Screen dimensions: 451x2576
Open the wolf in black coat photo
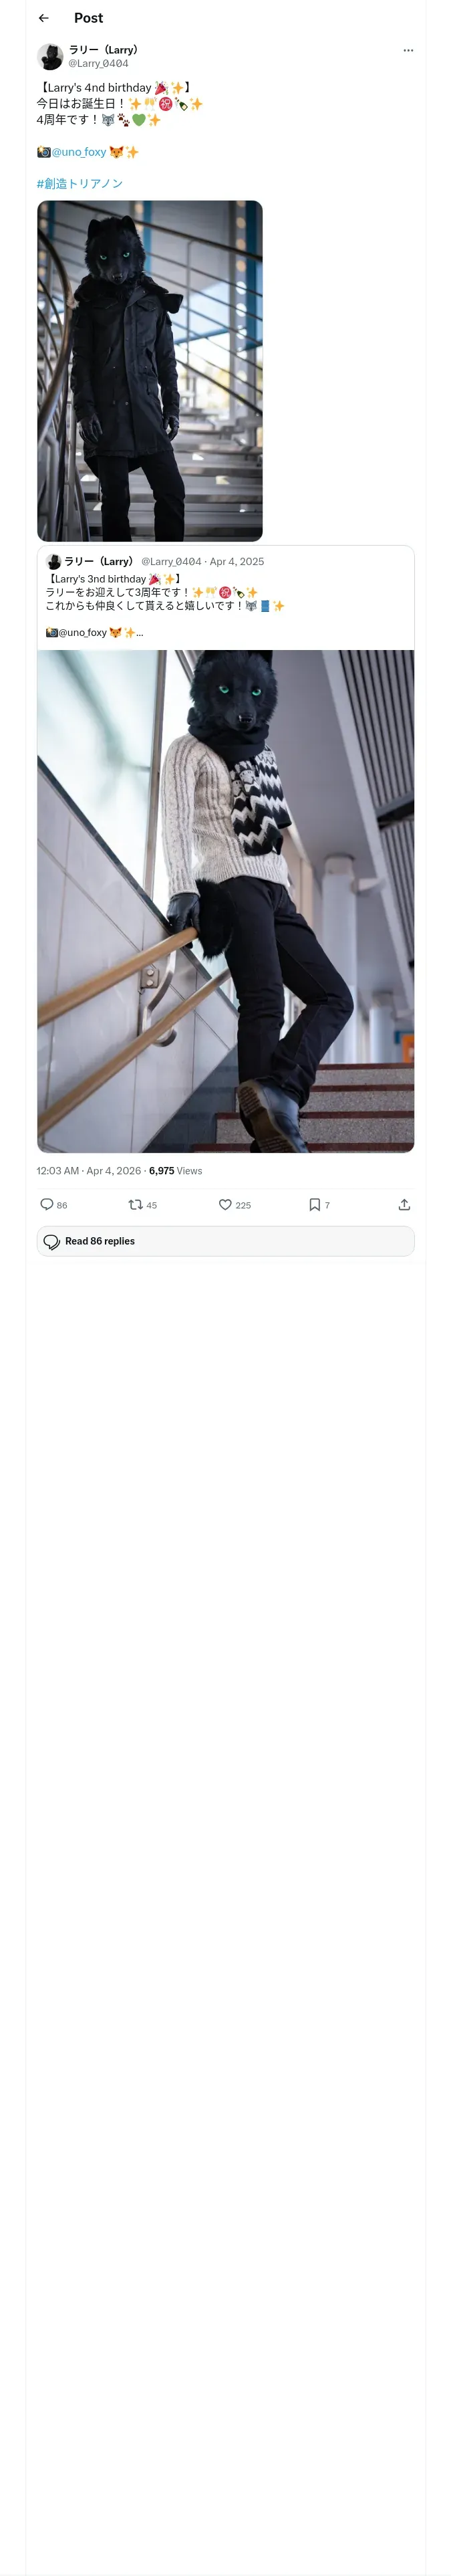(x=150, y=371)
